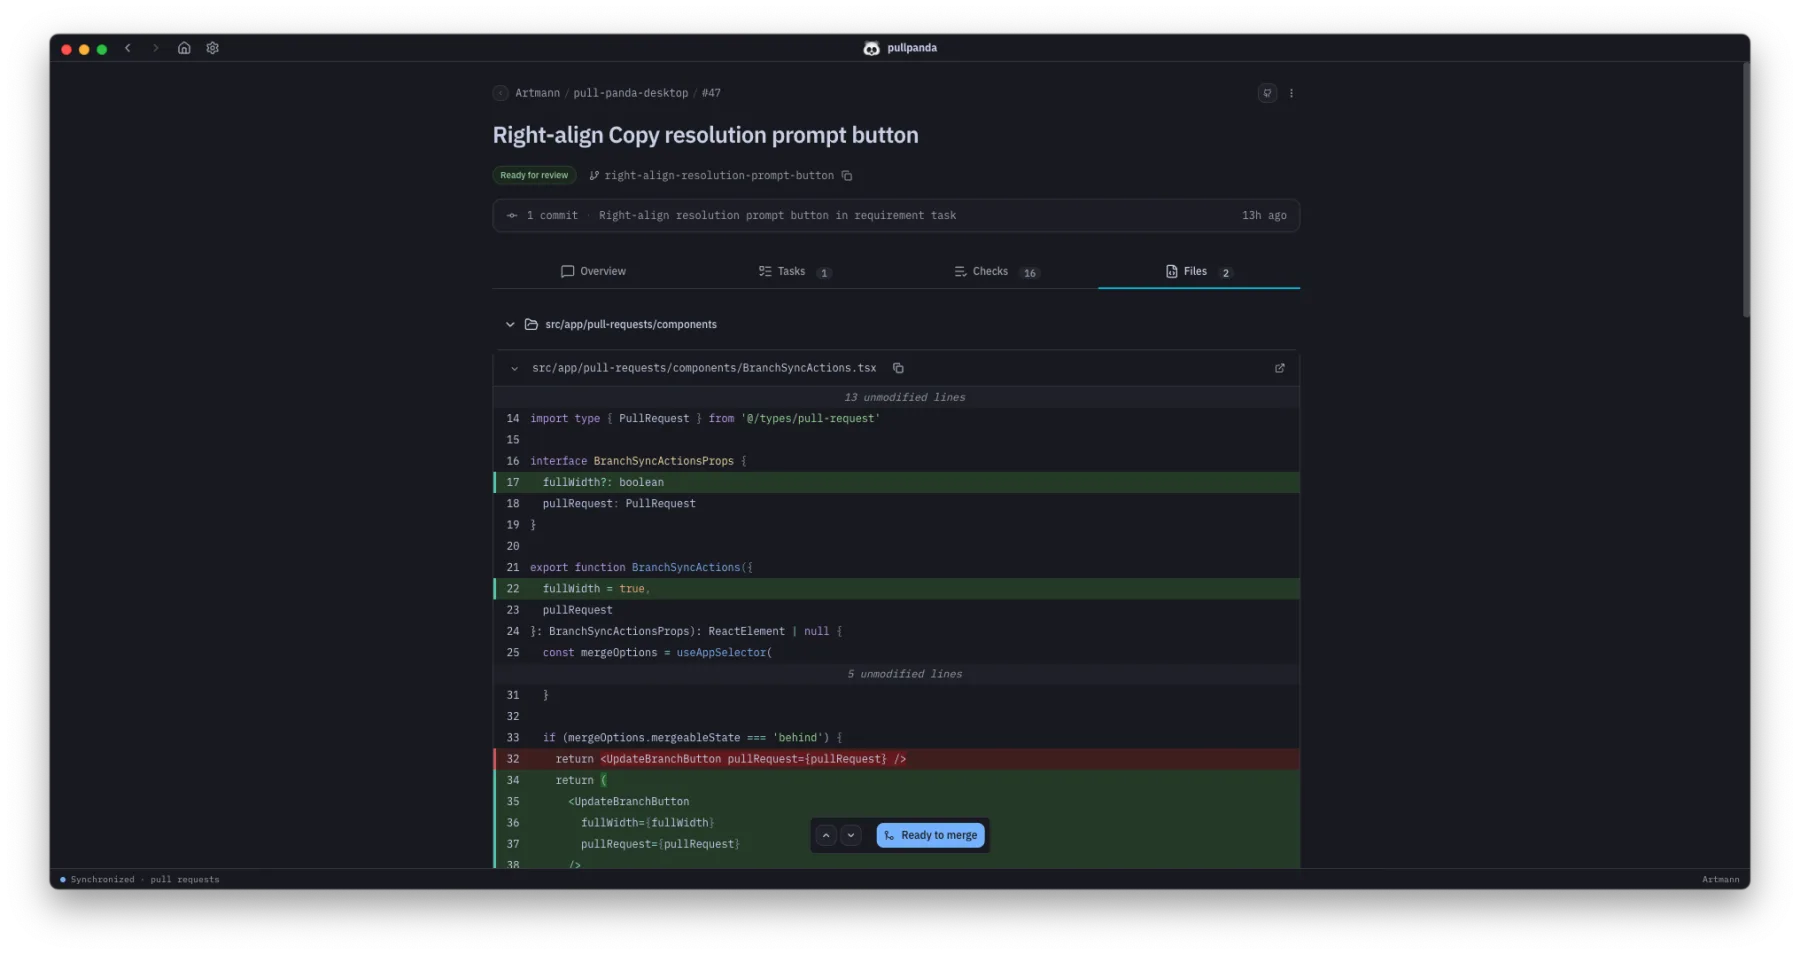Click the 13h ago commit timestamp

coord(1264,216)
